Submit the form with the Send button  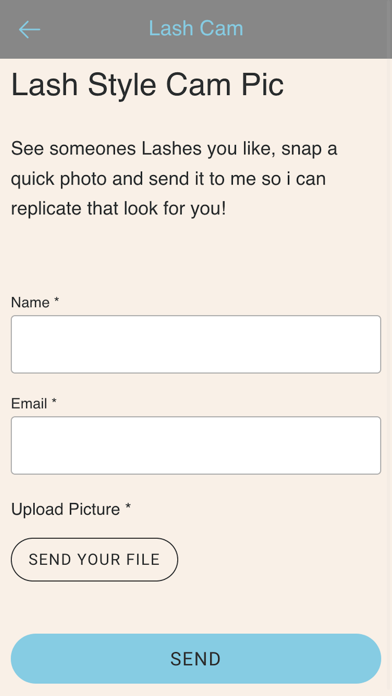click(x=196, y=659)
